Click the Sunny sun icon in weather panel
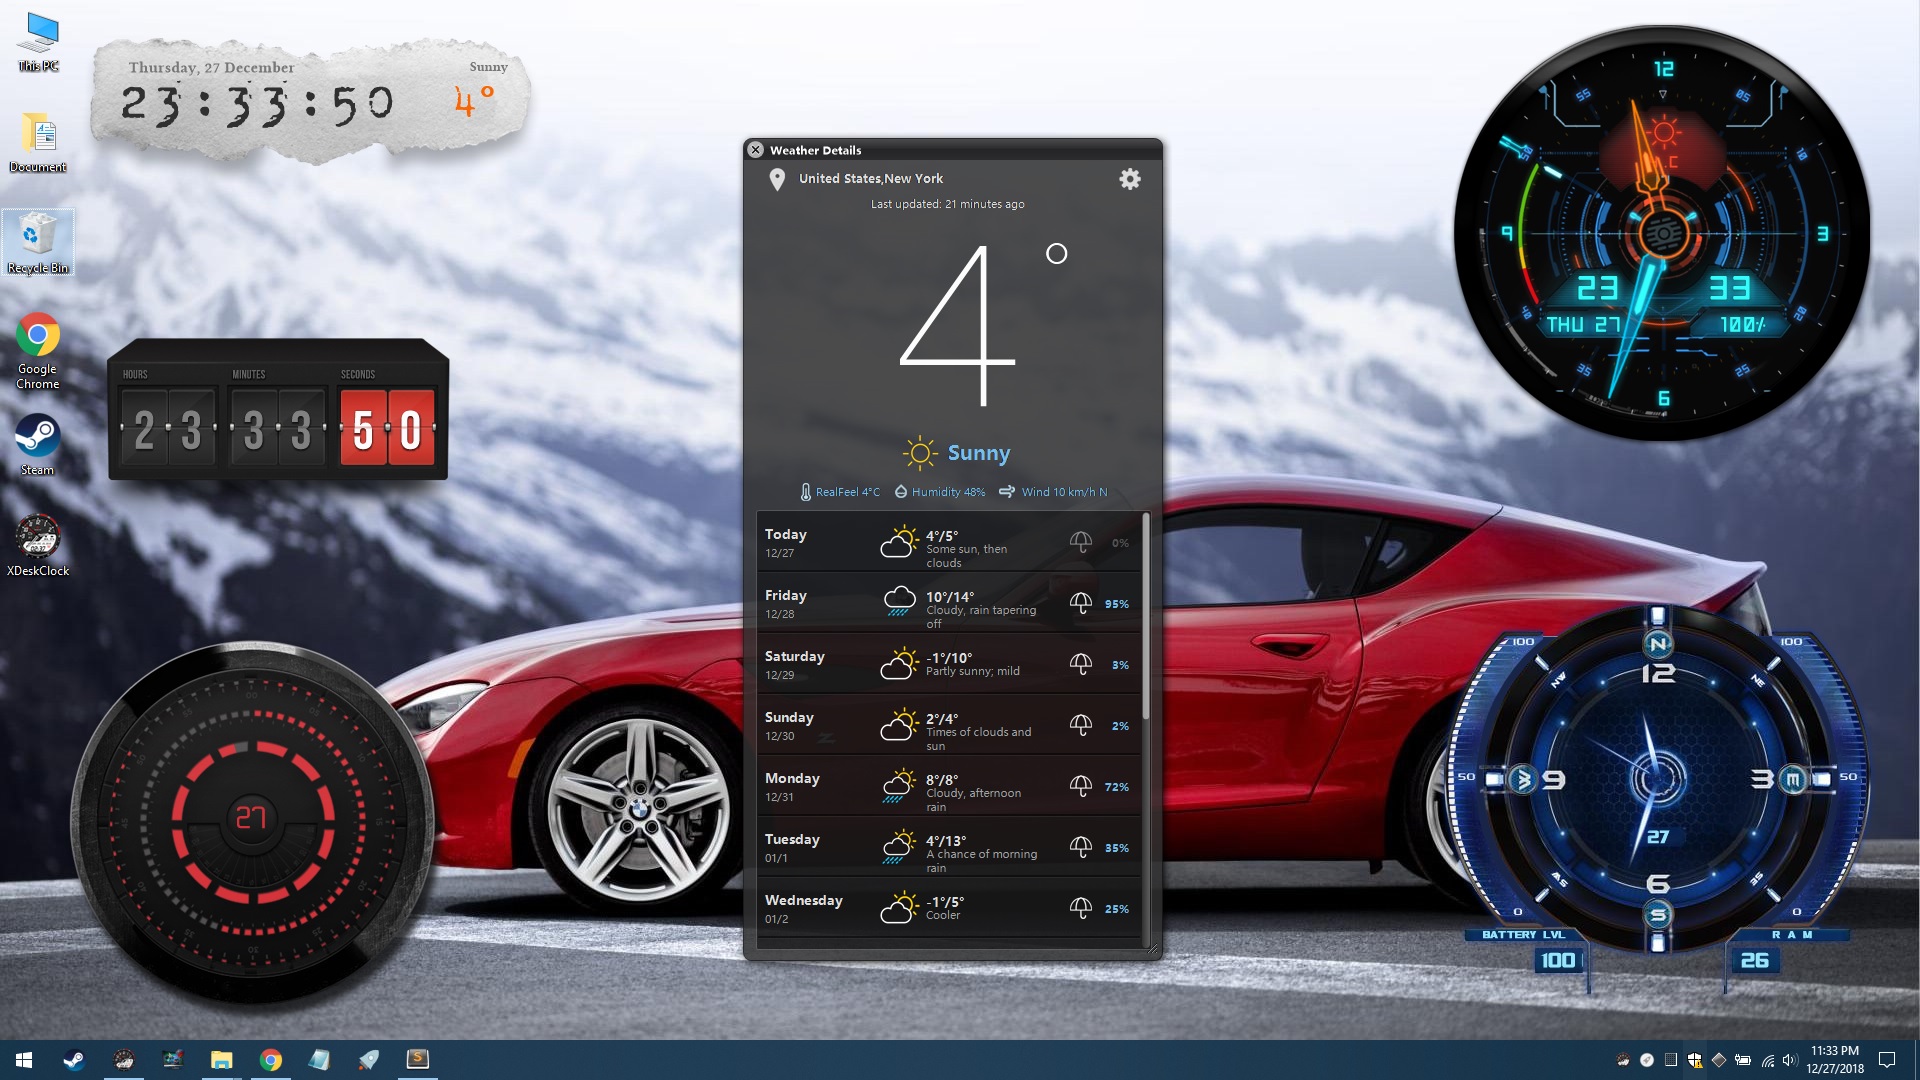Viewport: 1920px width, 1080px height. point(918,452)
